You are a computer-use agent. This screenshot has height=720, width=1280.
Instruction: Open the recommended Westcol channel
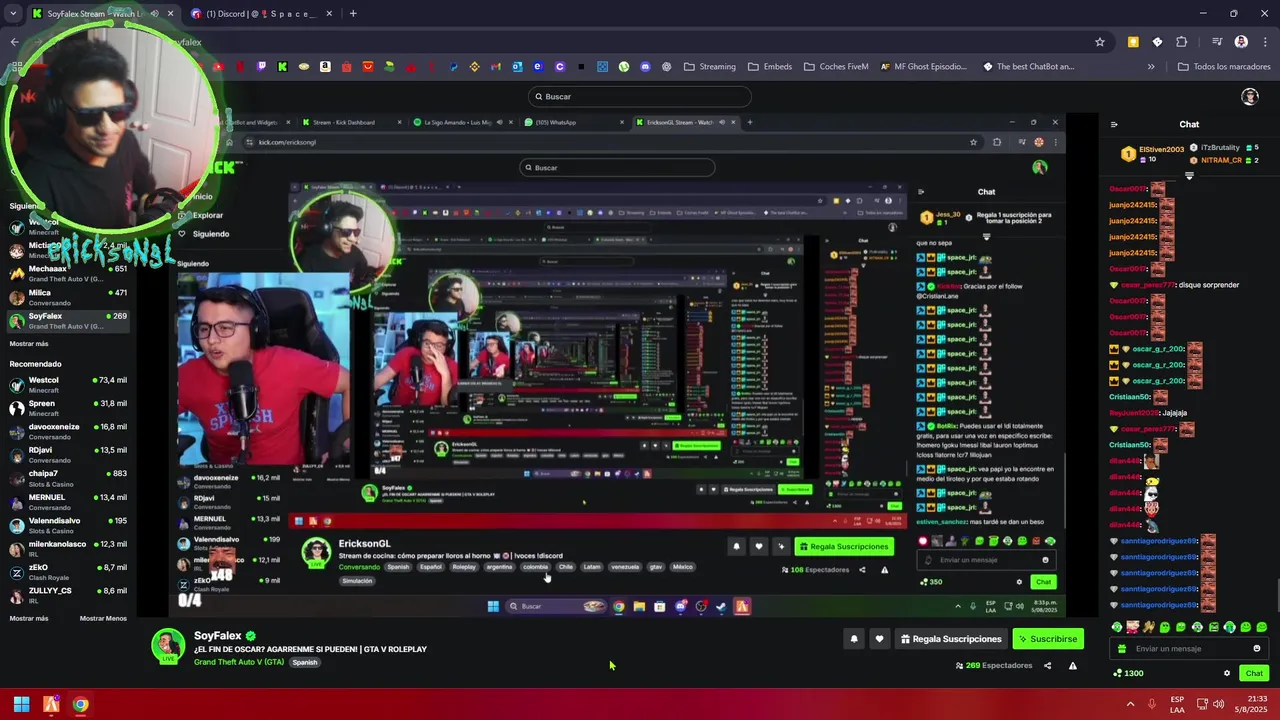[x=68, y=385]
